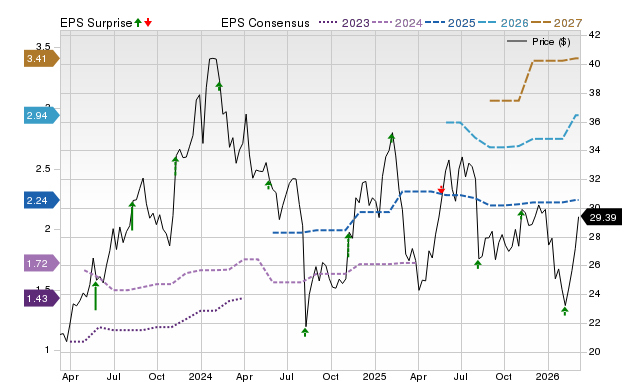
Task: Click the 2.94 light blue value tag
Action: [x=41, y=115]
